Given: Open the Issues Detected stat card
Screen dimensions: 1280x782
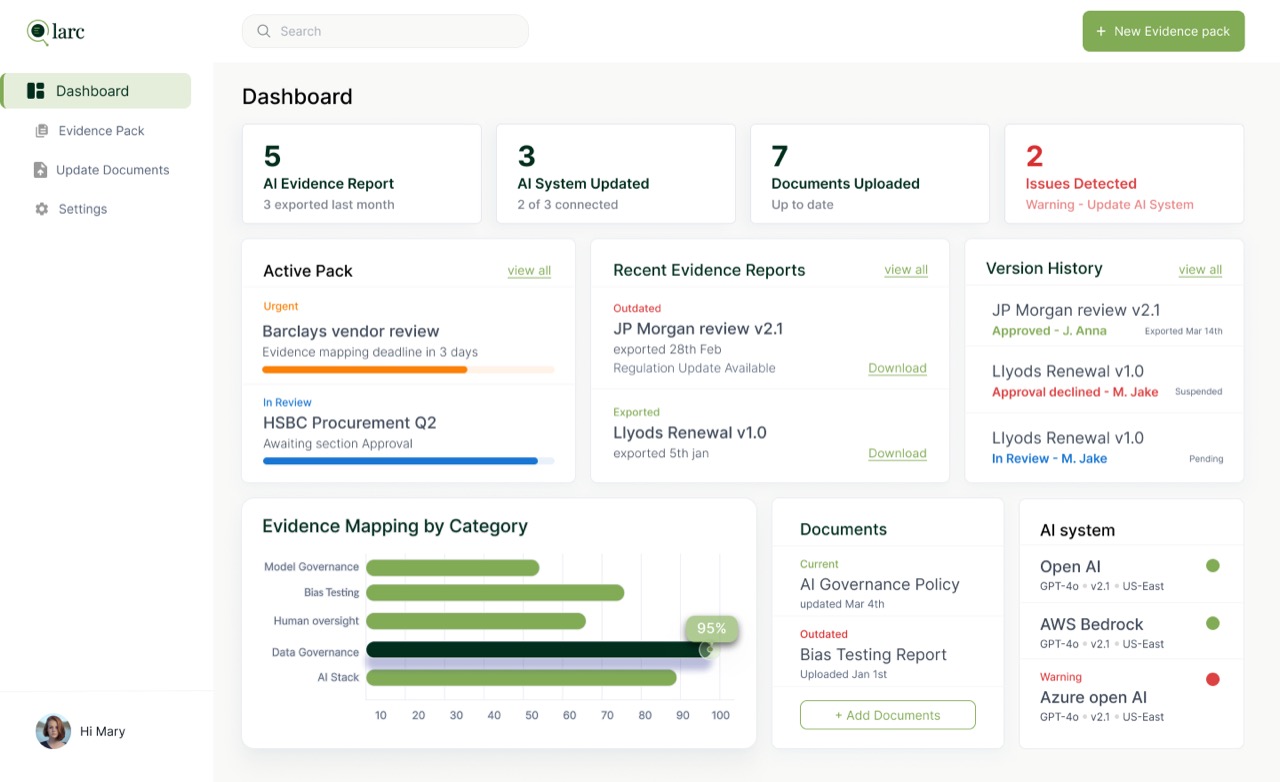Looking at the screenshot, I should (1124, 174).
